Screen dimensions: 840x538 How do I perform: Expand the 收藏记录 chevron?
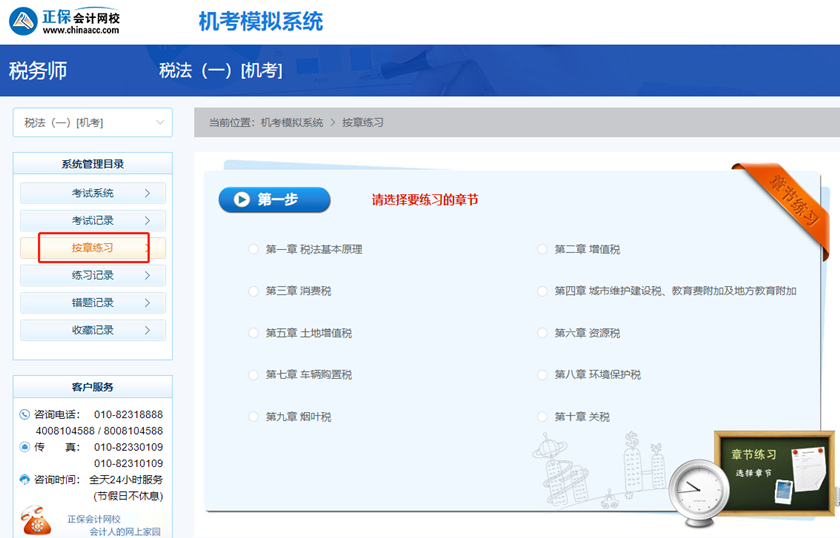147,330
